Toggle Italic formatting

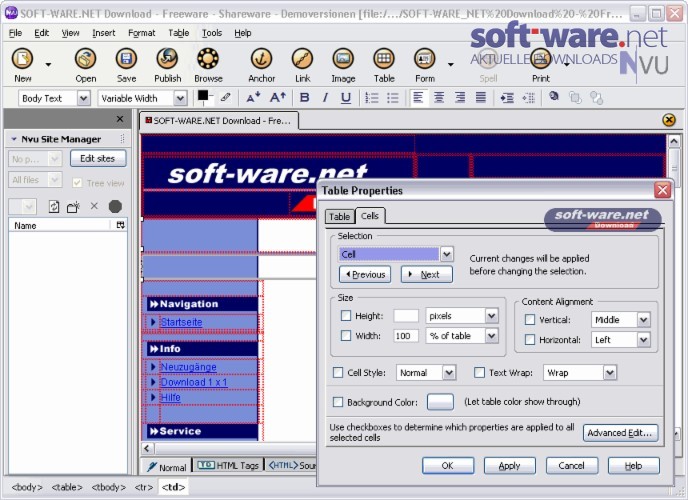[x=325, y=97]
